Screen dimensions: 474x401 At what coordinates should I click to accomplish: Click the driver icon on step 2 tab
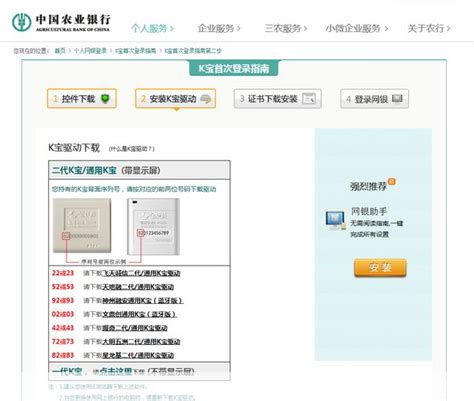point(206,99)
